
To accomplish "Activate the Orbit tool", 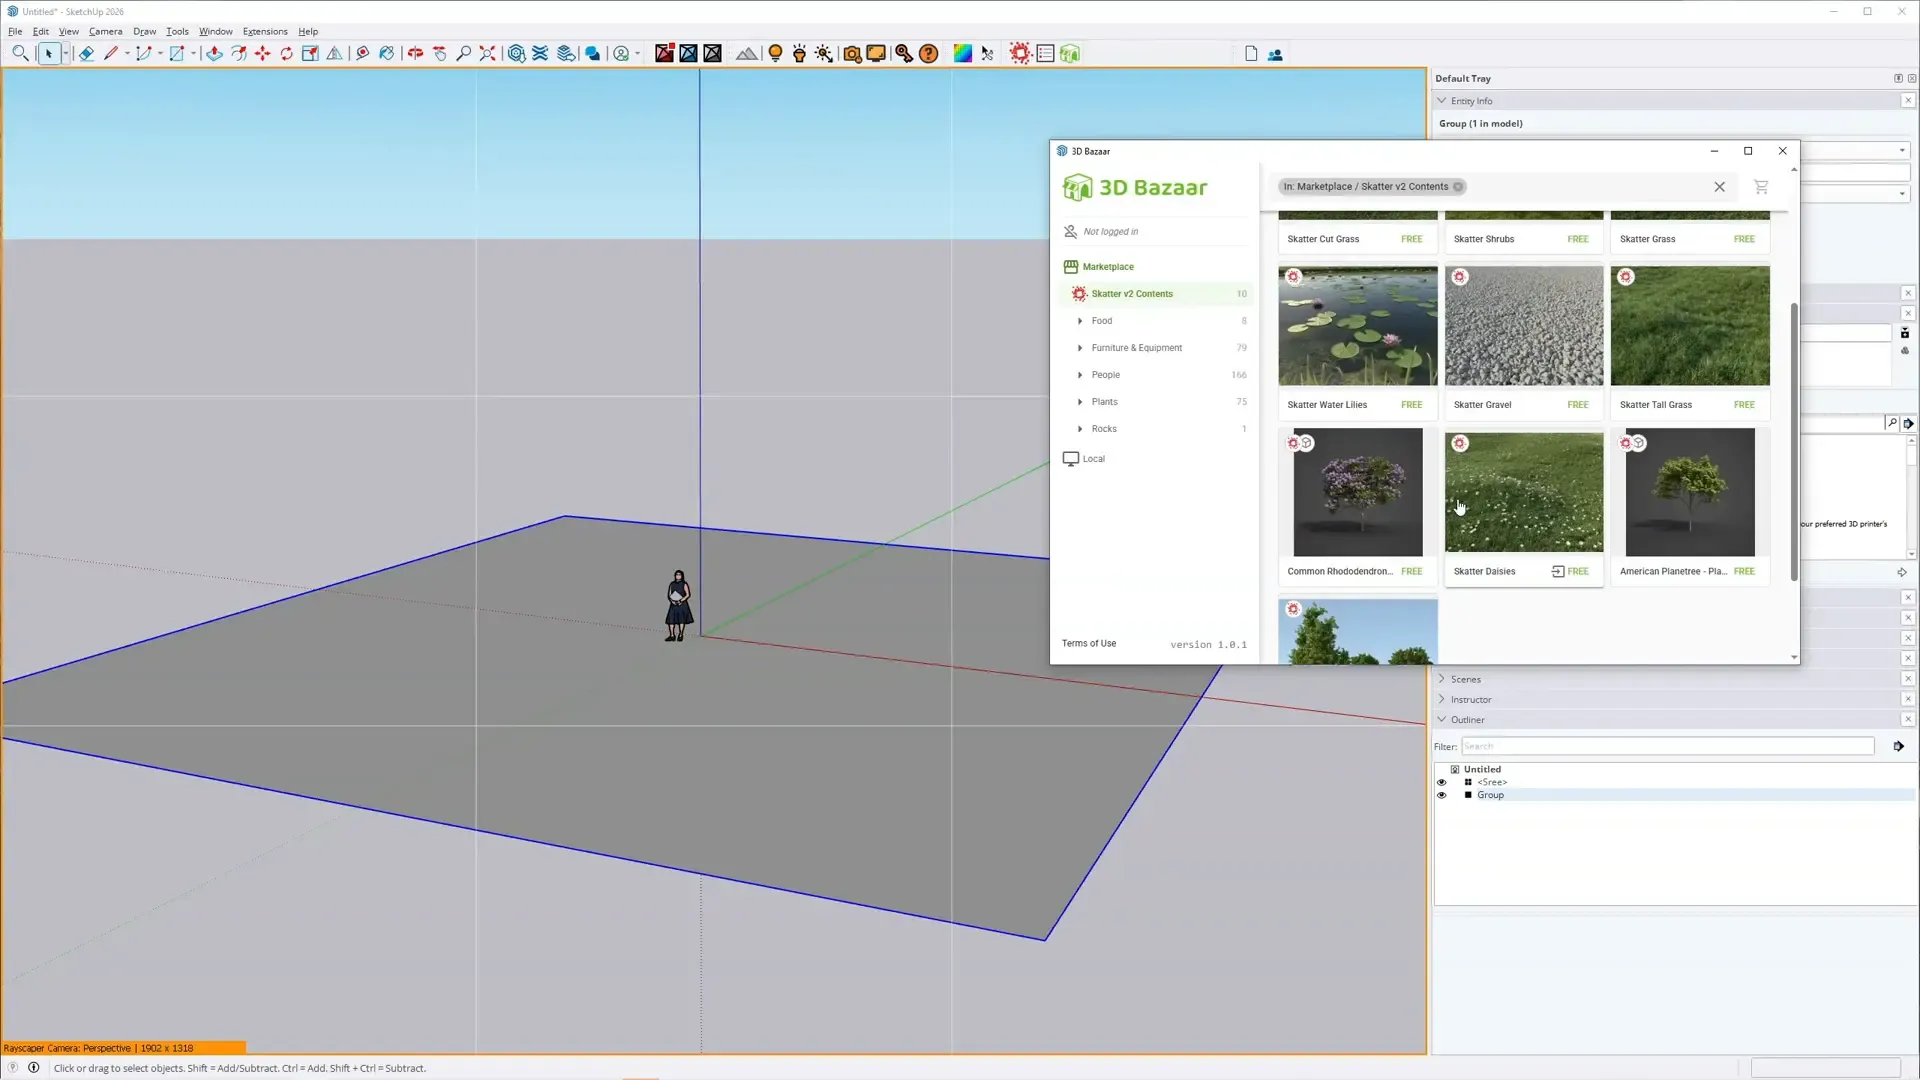I will coord(415,54).
